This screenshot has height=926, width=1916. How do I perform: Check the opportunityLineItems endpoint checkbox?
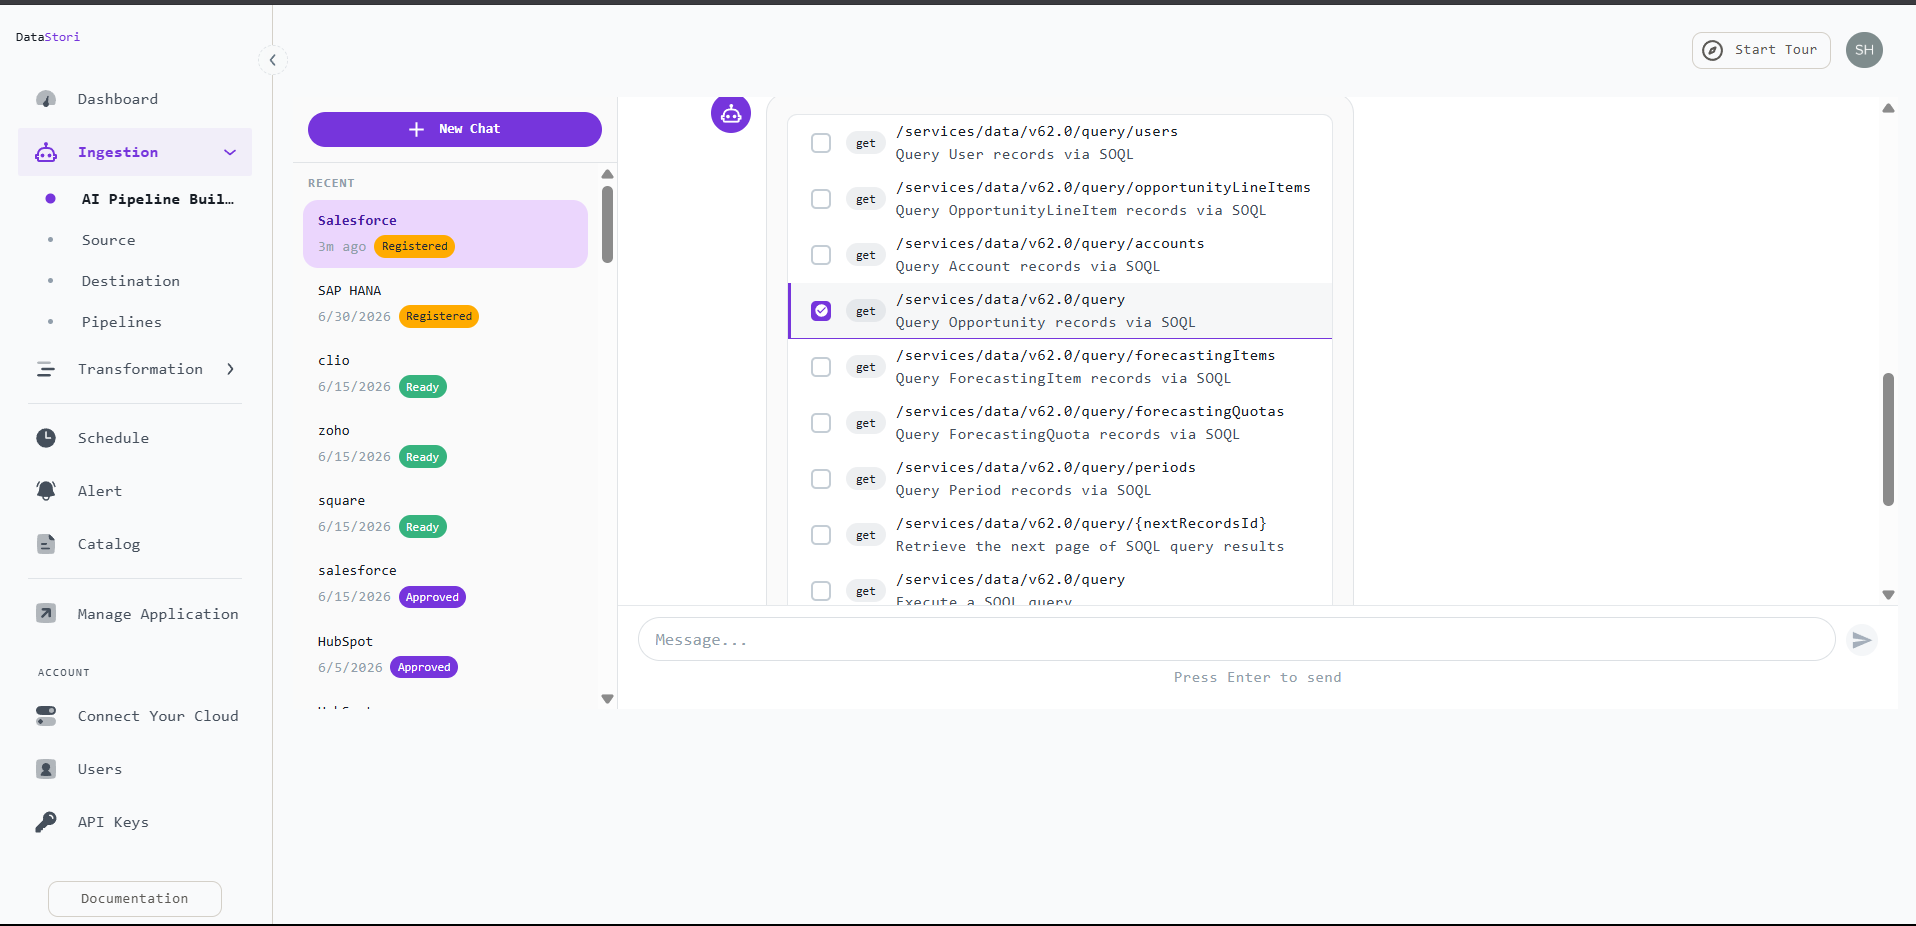click(x=821, y=199)
